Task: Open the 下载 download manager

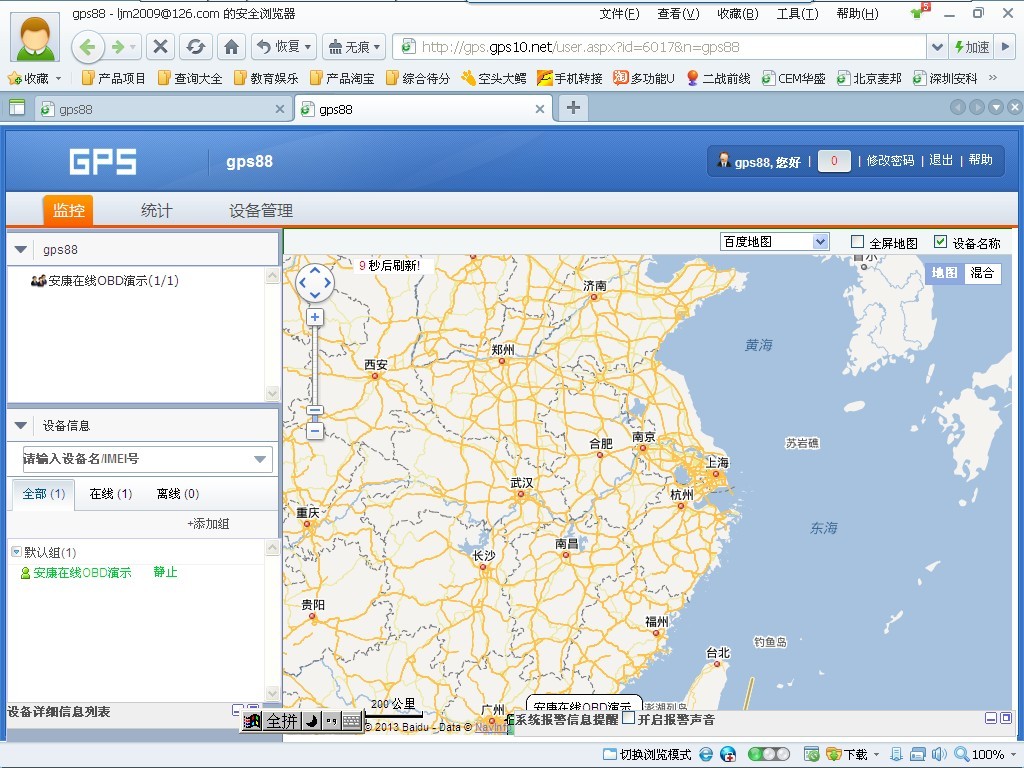Action: (x=847, y=754)
